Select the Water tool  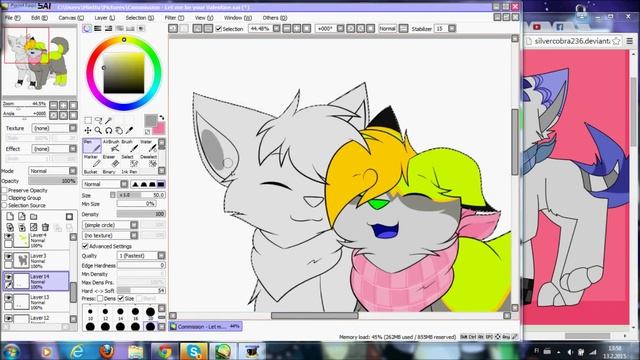pos(148,146)
